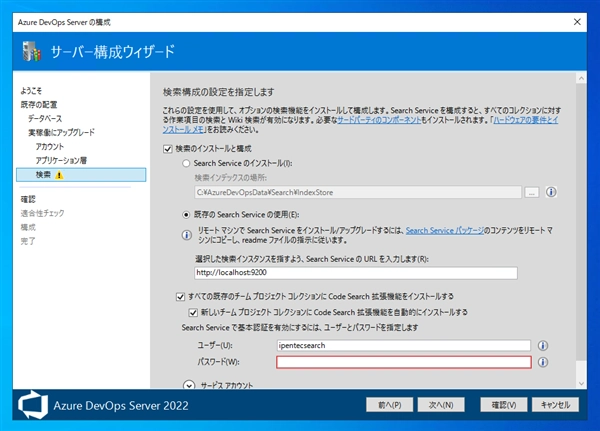Click info icon next to user field
The height and width of the screenshot is (431, 600).
click(543, 346)
